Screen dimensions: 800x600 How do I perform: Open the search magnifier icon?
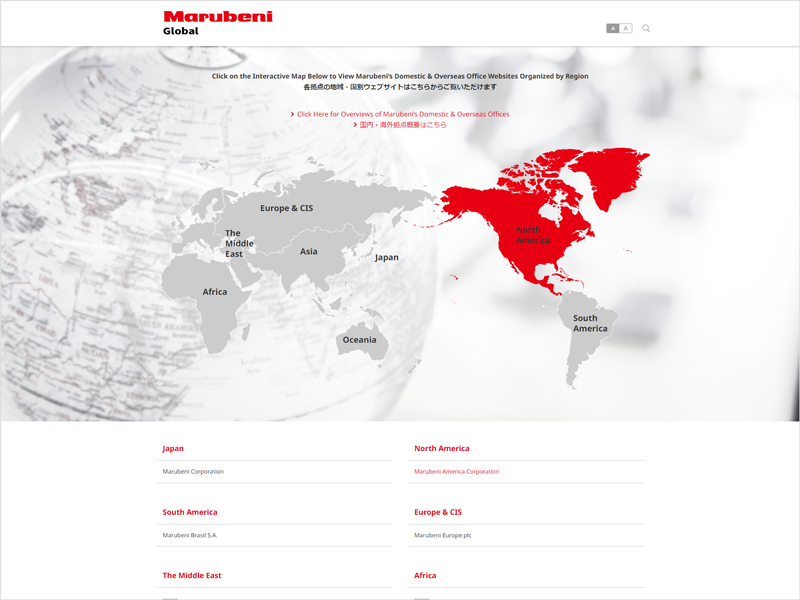coord(646,29)
